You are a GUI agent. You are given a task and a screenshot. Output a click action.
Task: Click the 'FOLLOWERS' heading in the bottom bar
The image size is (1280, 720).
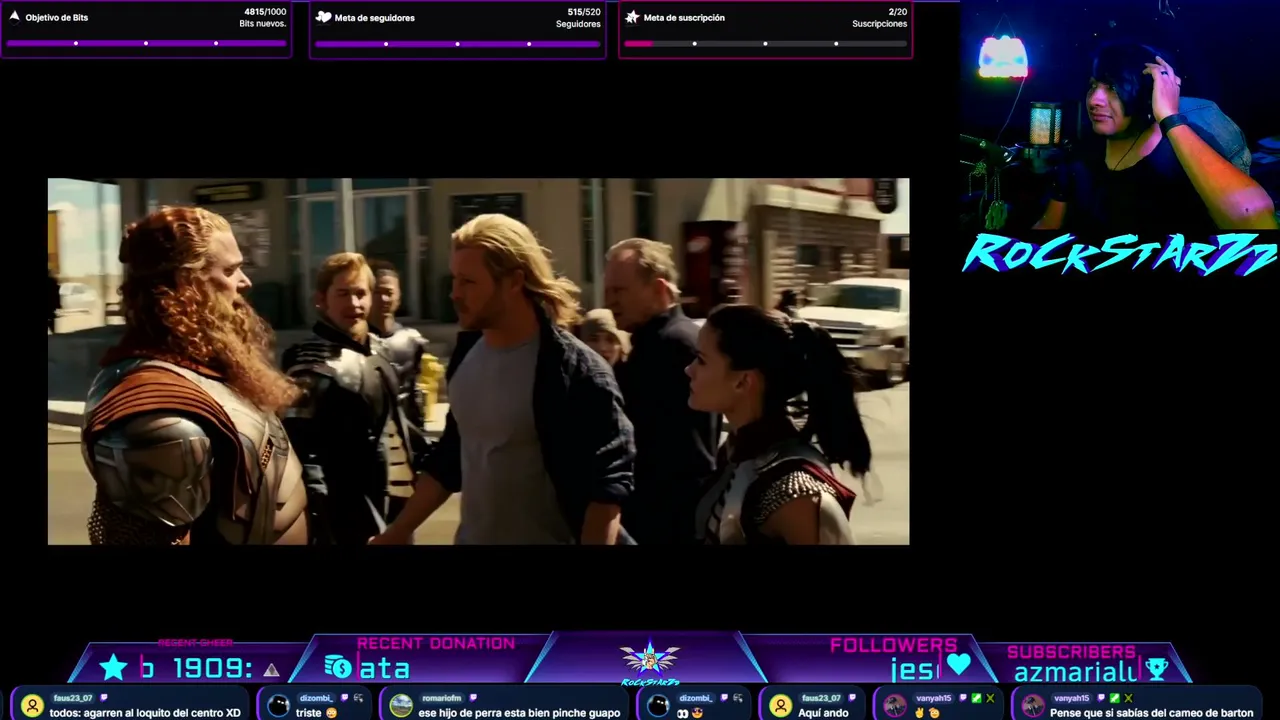(894, 646)
